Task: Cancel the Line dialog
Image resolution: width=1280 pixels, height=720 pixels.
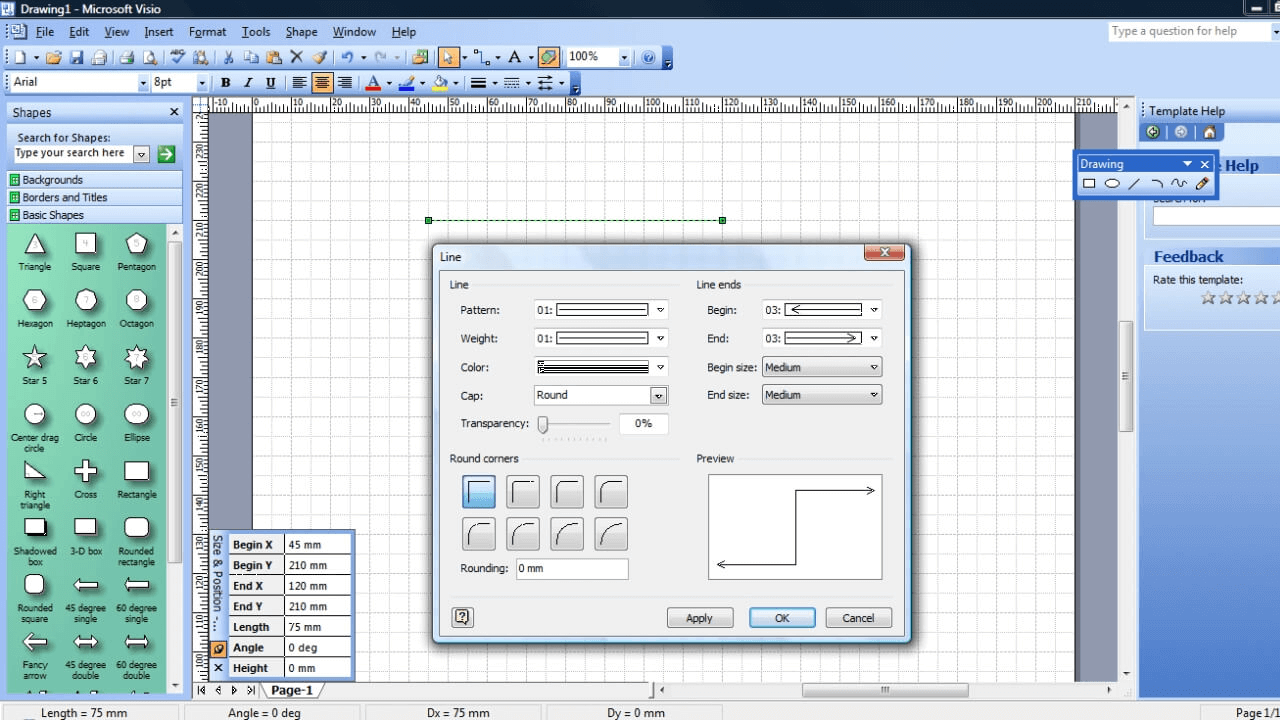Action: [858, 618]
